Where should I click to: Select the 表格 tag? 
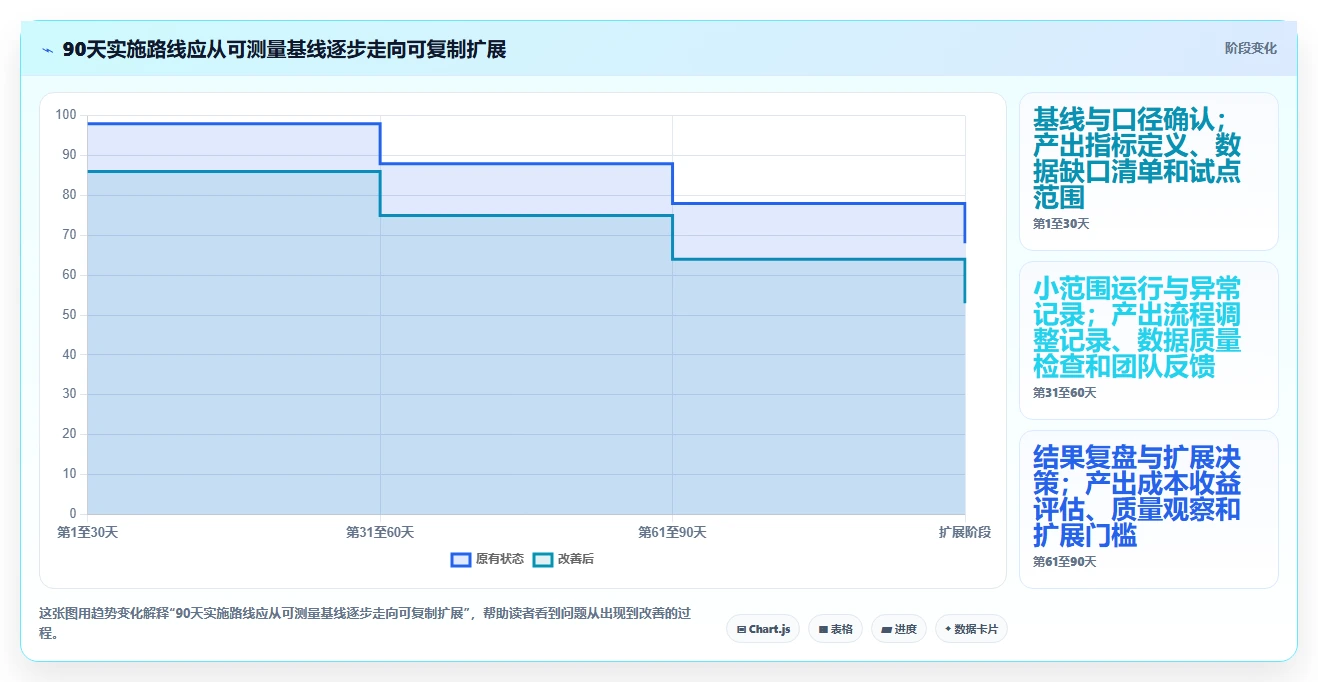835,629
